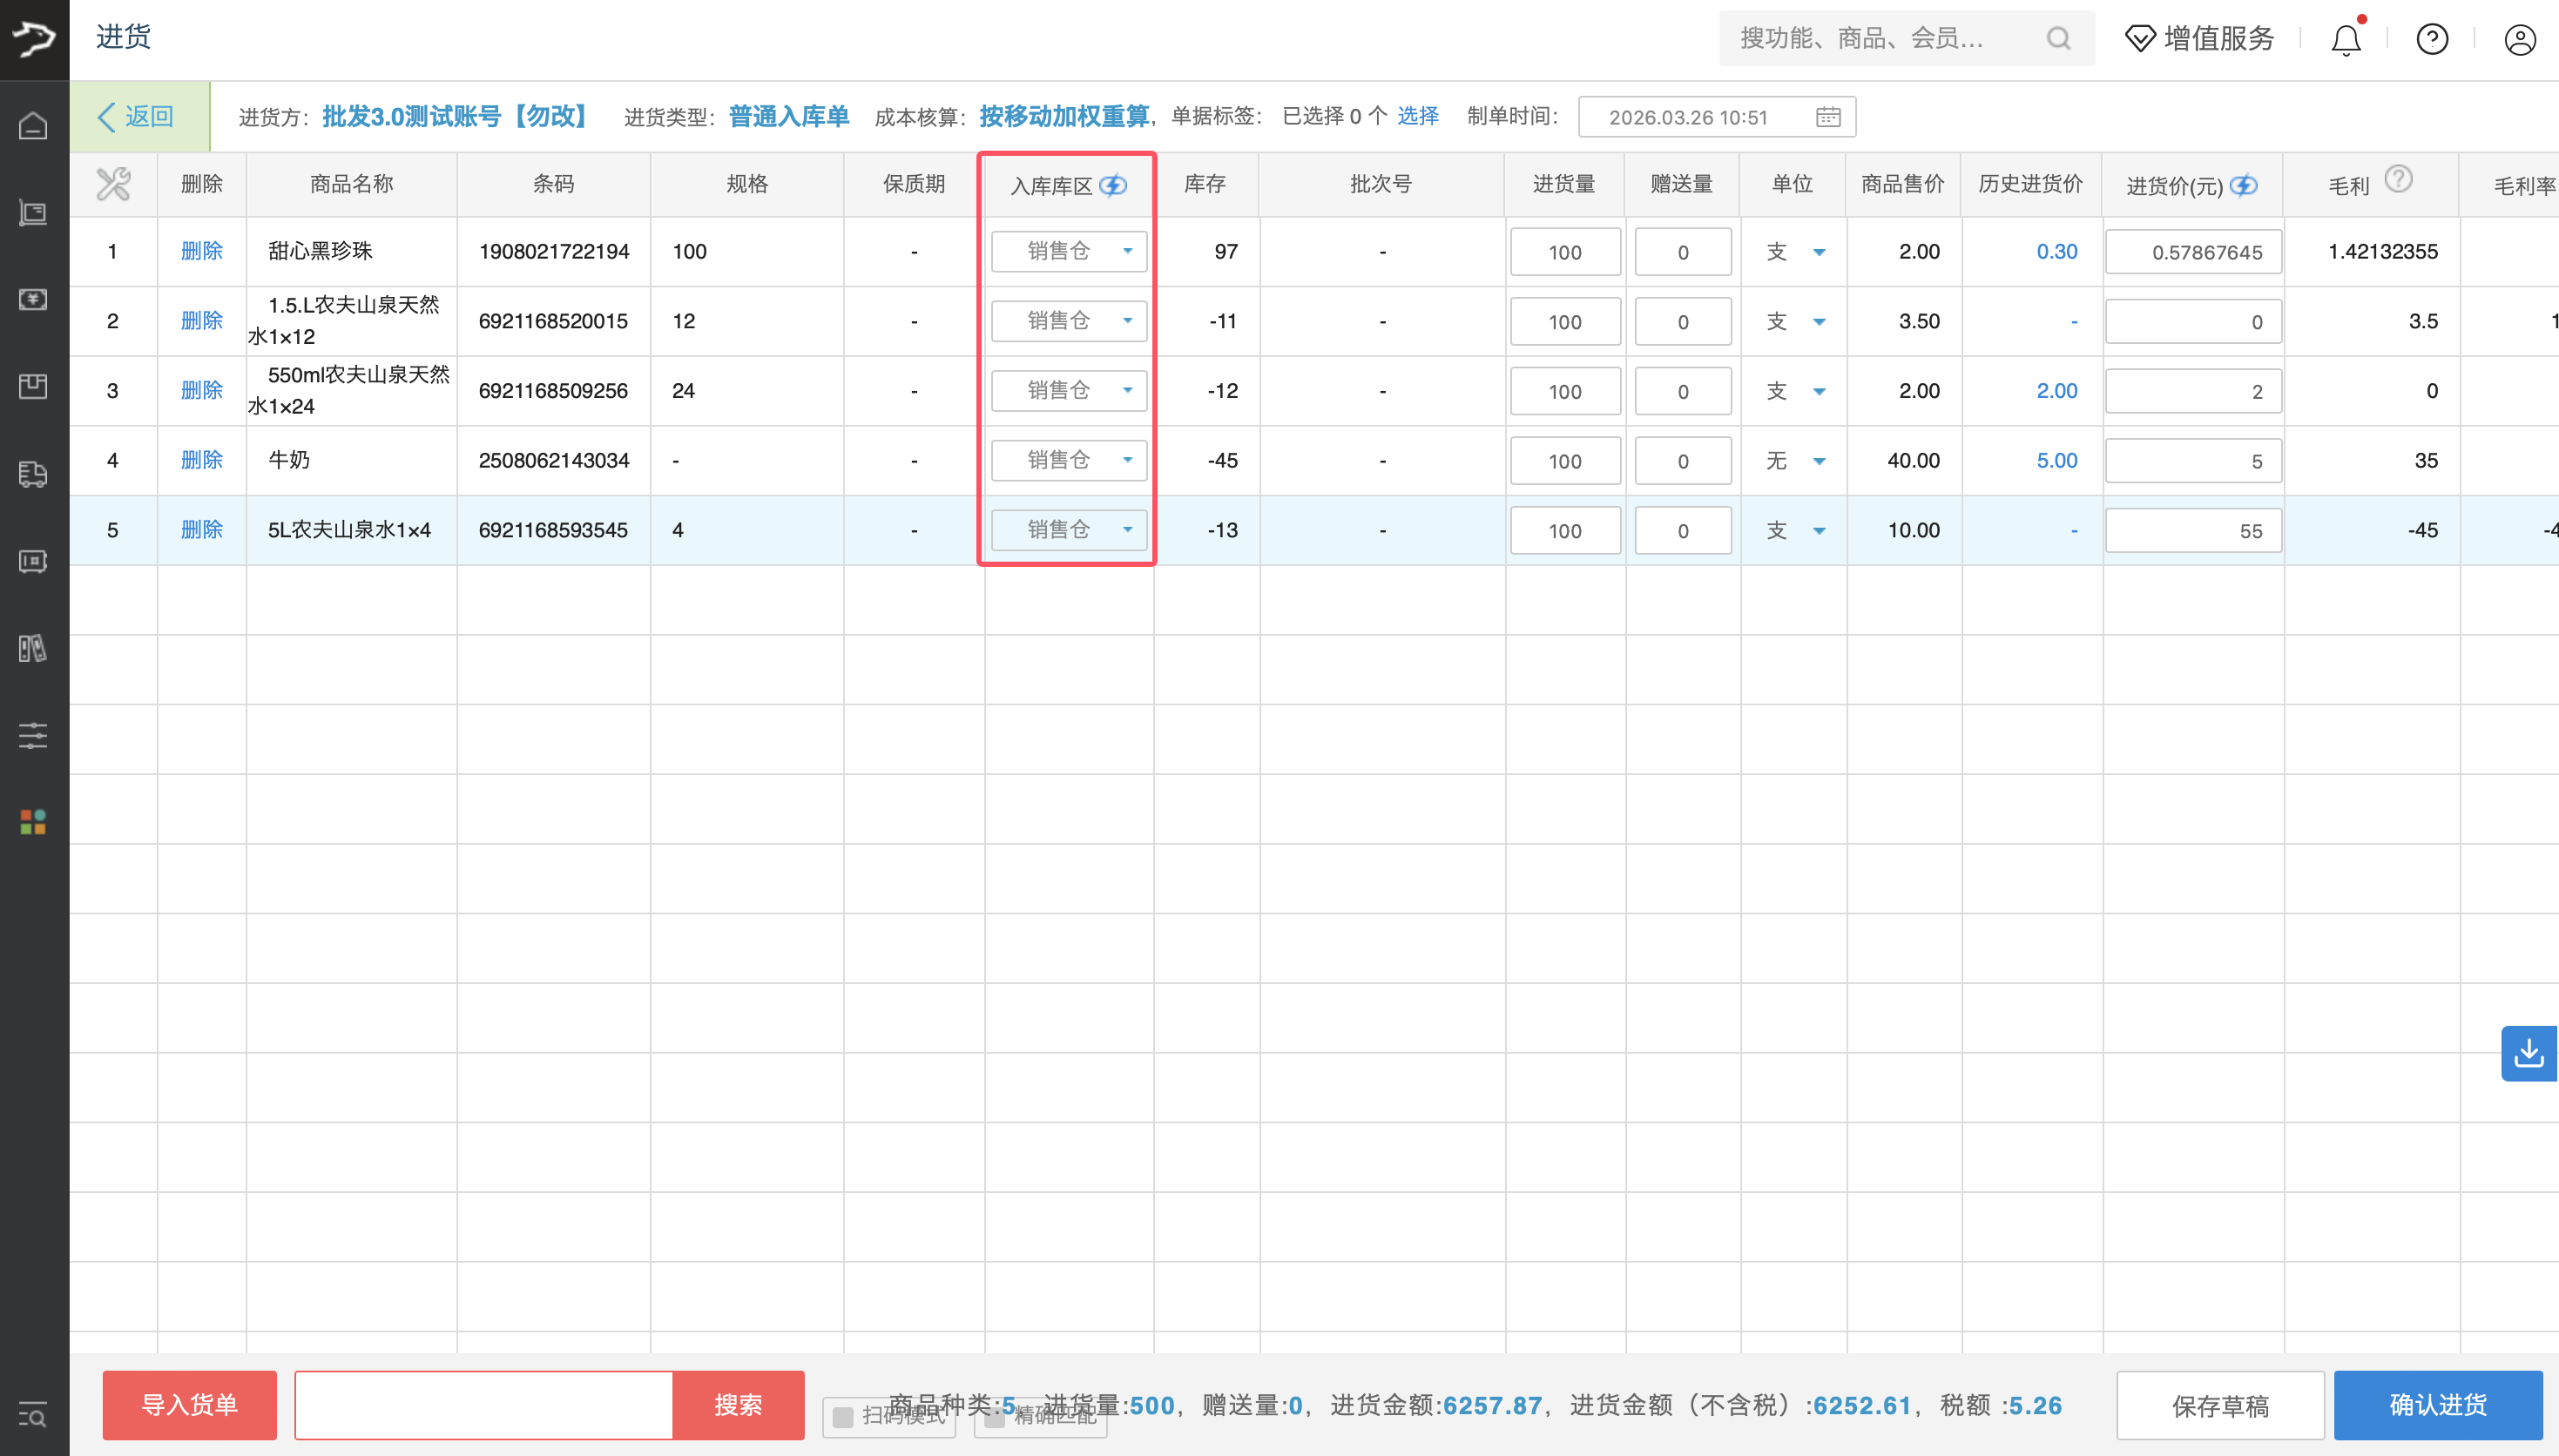Expand unit dropdown 支 for 甜心黑珍珠
2559x1456 pixels.
pos(1820,251)
